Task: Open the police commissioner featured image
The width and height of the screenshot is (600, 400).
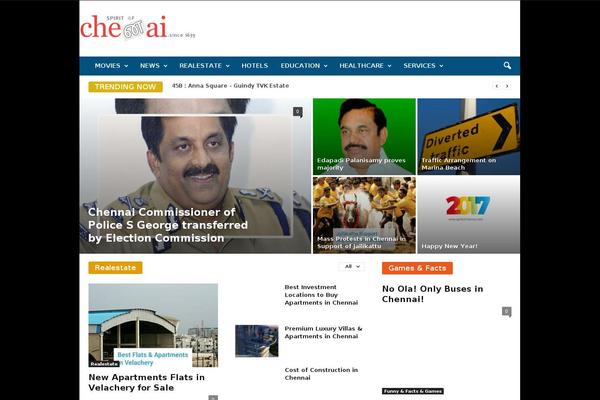Action: (195, 176)
